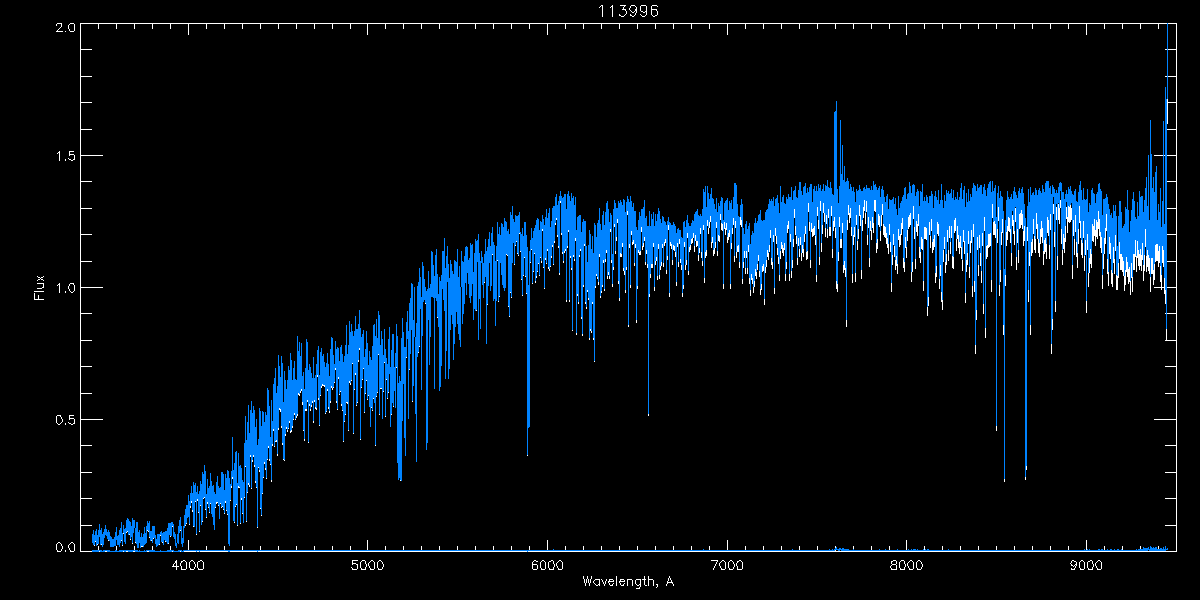Click the 'Wavelength, A' x-axis label

click(x=628, y=581)
